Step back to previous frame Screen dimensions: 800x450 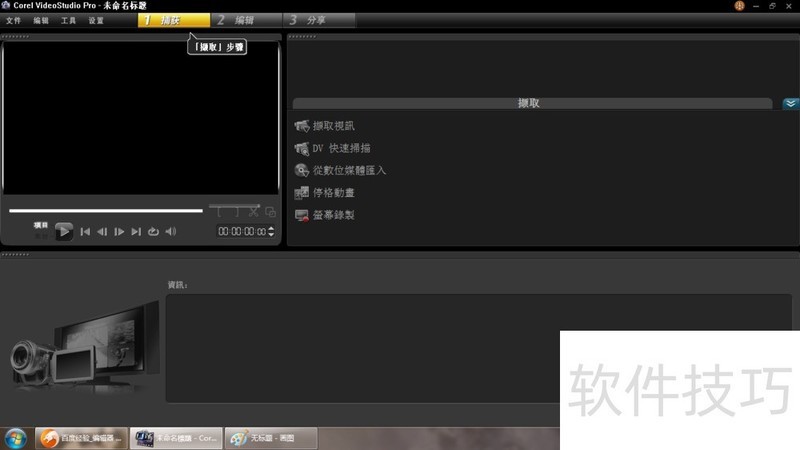pyautogui.click(x=102, y=232)
